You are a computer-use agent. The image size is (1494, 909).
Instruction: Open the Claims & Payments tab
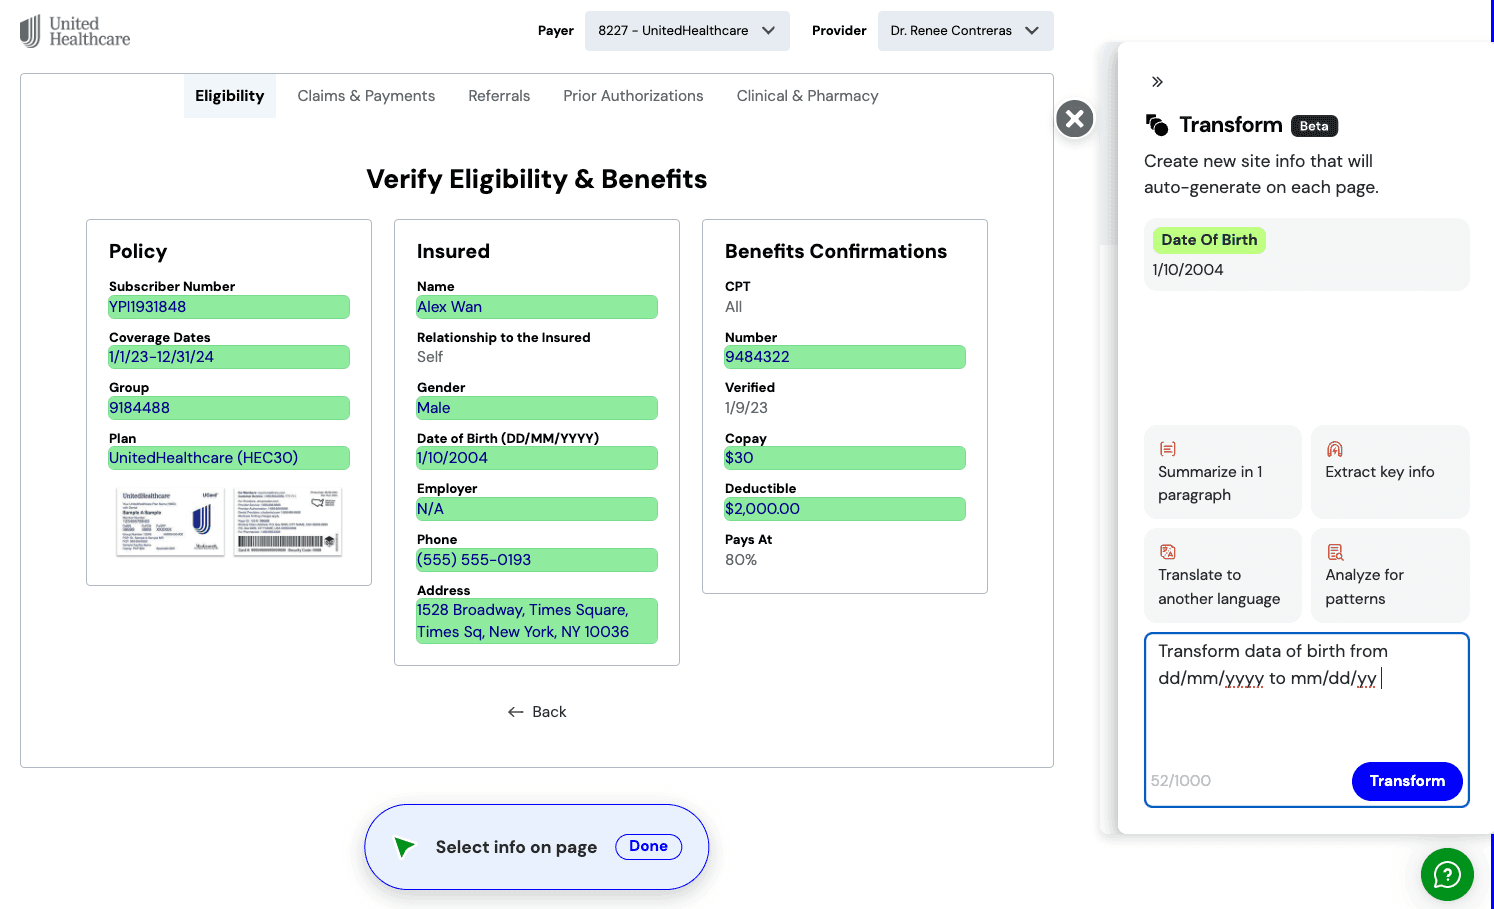pyautogui.click(x=366, y=96)
